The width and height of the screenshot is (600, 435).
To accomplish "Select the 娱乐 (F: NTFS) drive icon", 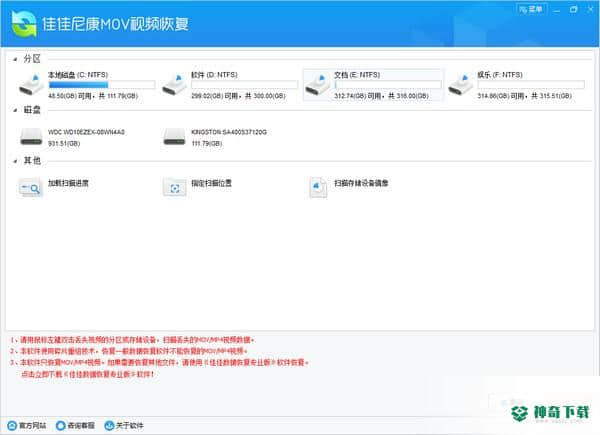I will (460, 85).
